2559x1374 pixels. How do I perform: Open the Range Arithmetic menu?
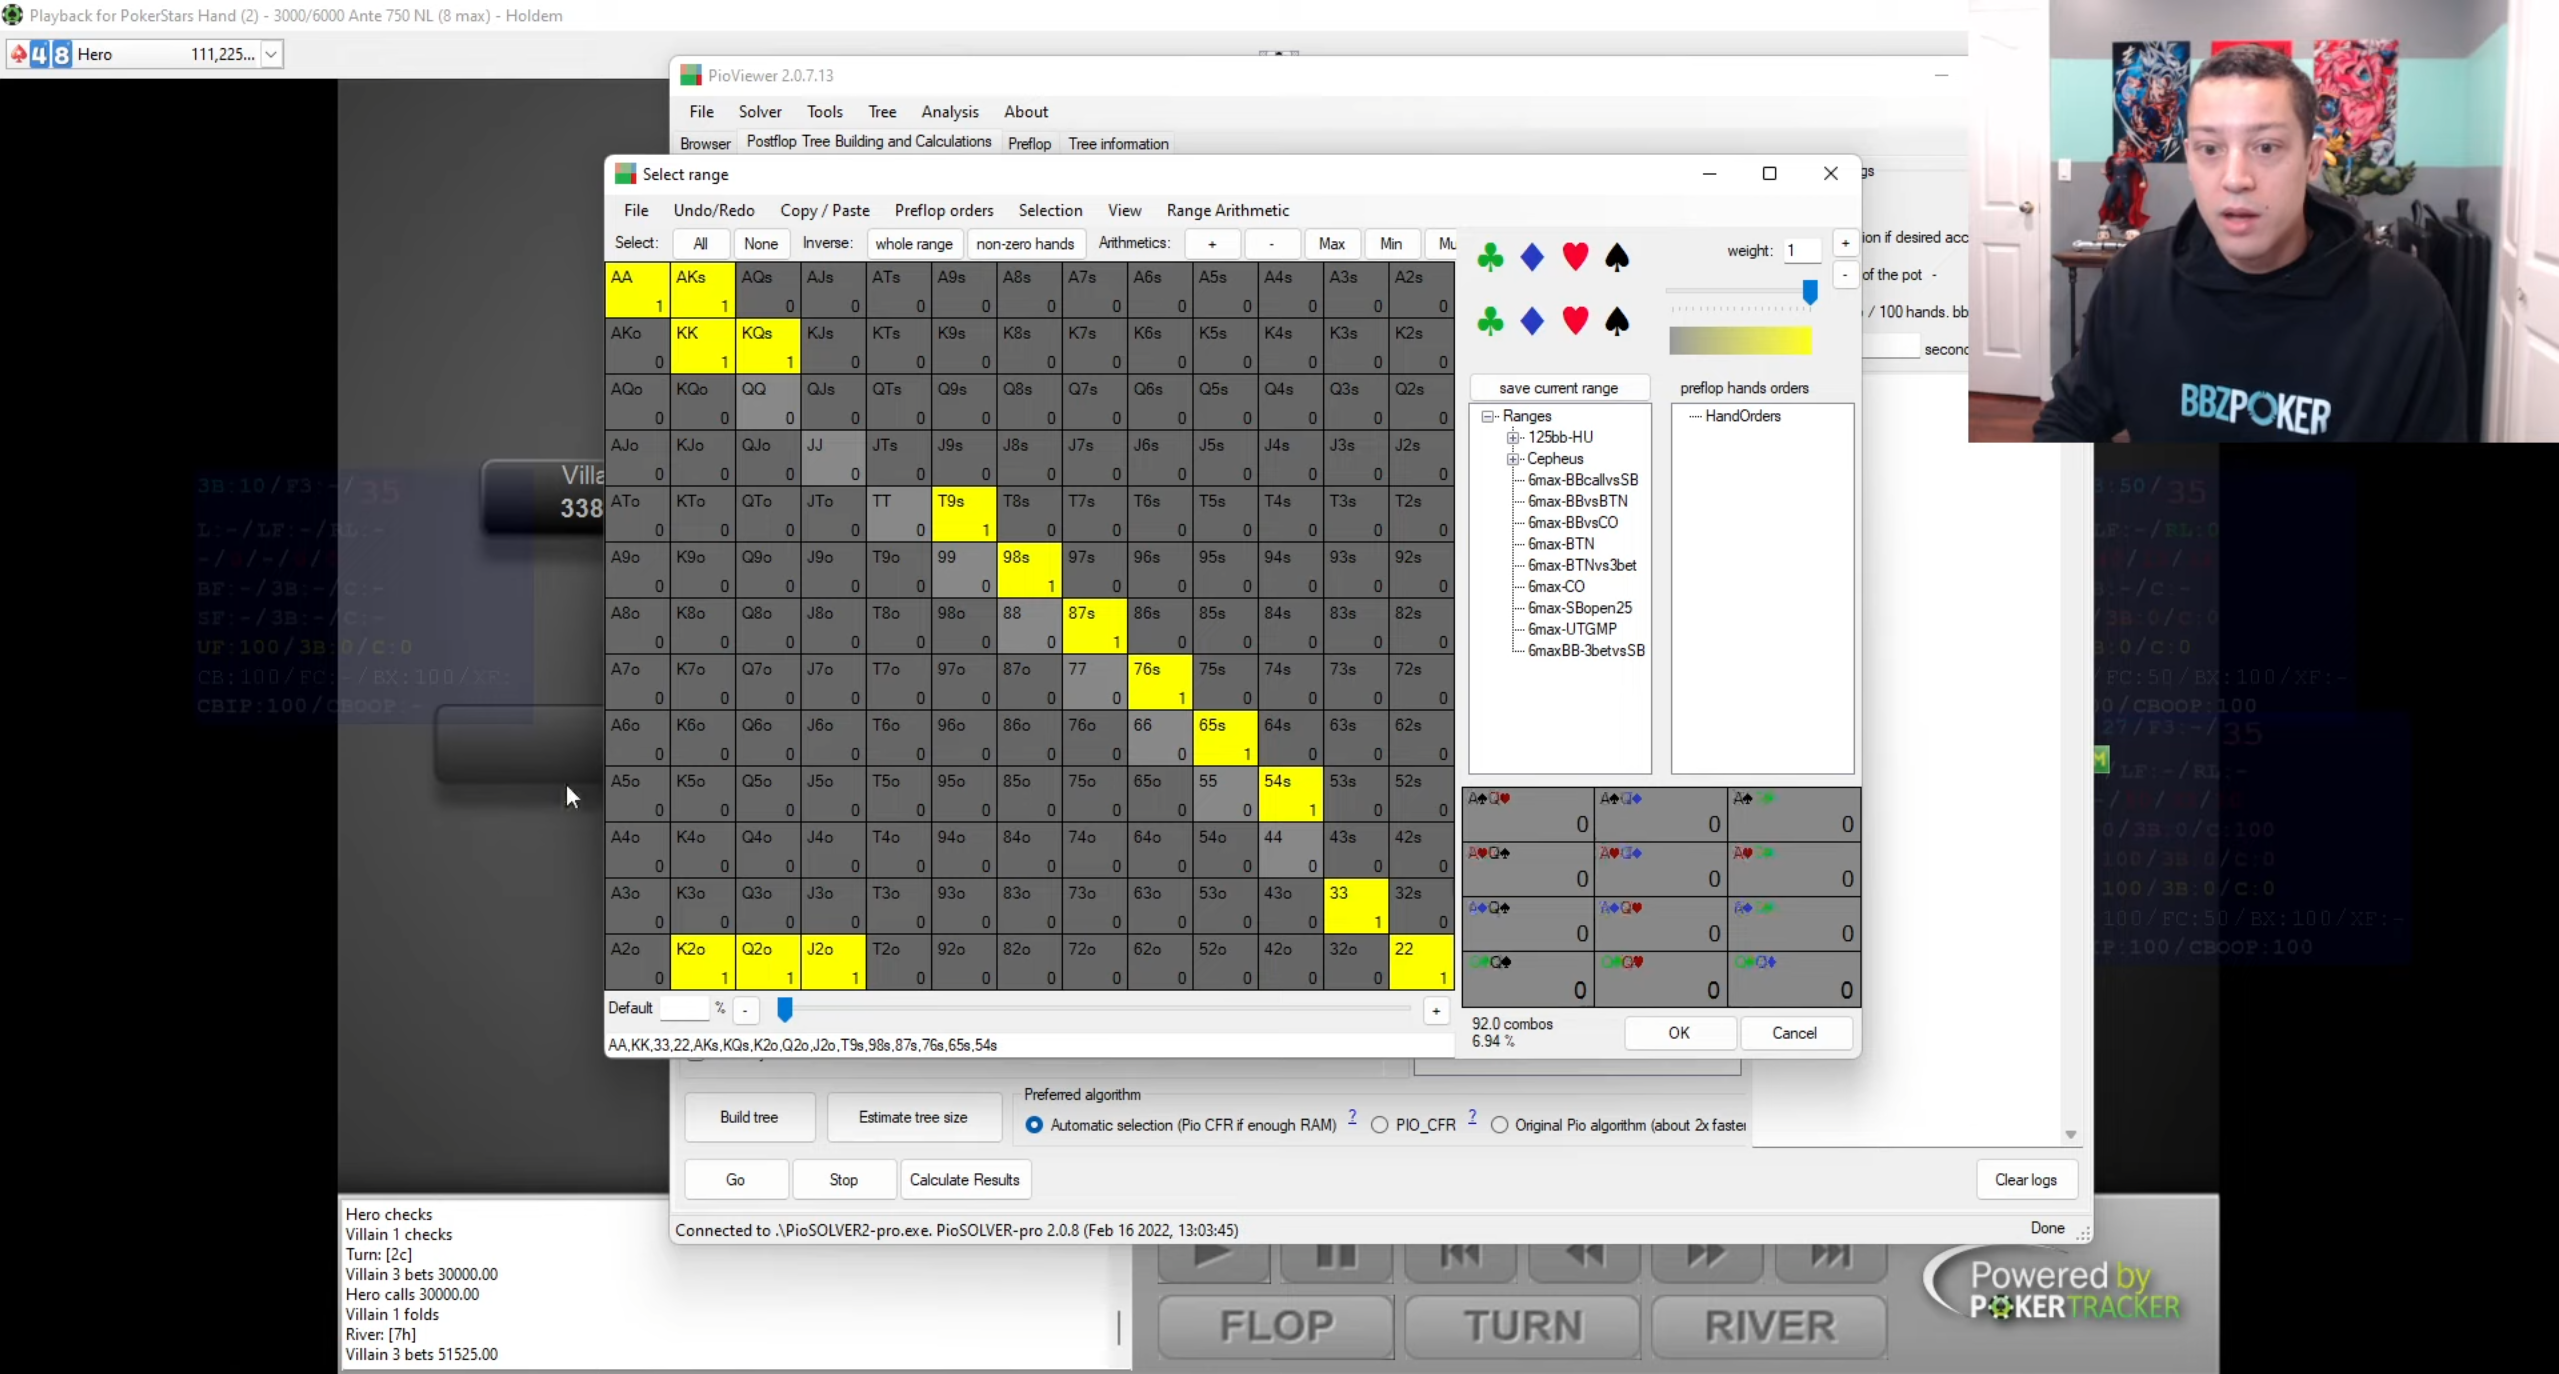1228,210
